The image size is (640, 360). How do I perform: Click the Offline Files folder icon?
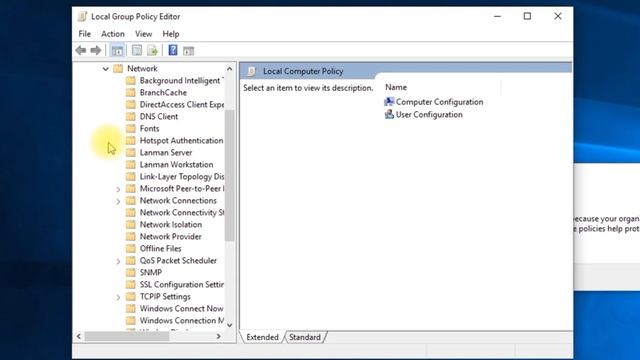(x=131, y=248)
